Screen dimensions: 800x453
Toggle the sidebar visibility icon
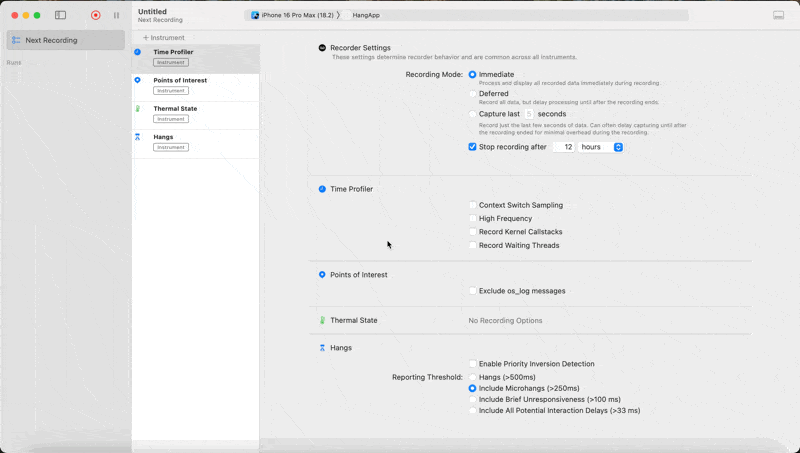click(60, 15)
